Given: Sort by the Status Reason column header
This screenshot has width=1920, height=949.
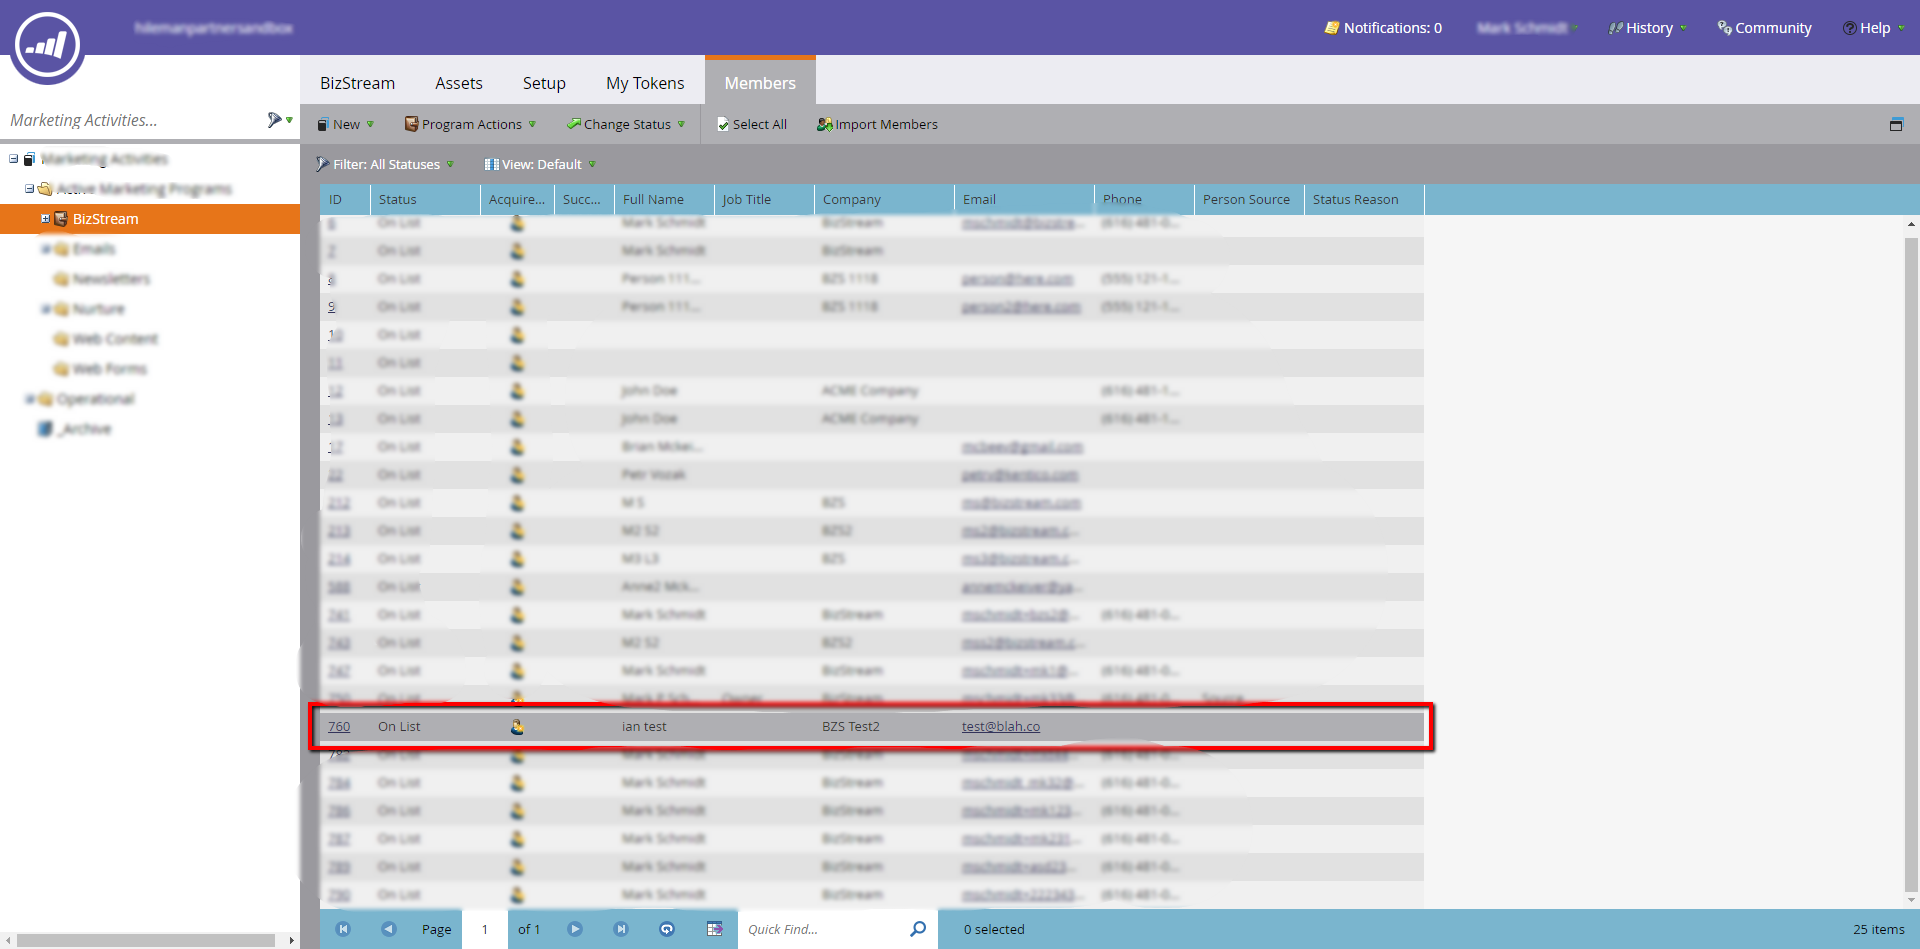Looking at the screenshot, I should tap(1364, 199).
